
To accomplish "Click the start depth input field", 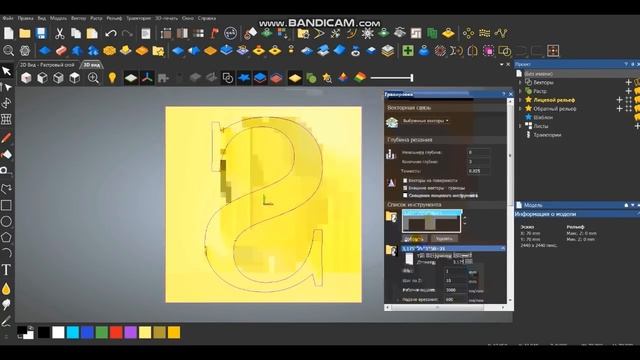I will coord(478,152).
